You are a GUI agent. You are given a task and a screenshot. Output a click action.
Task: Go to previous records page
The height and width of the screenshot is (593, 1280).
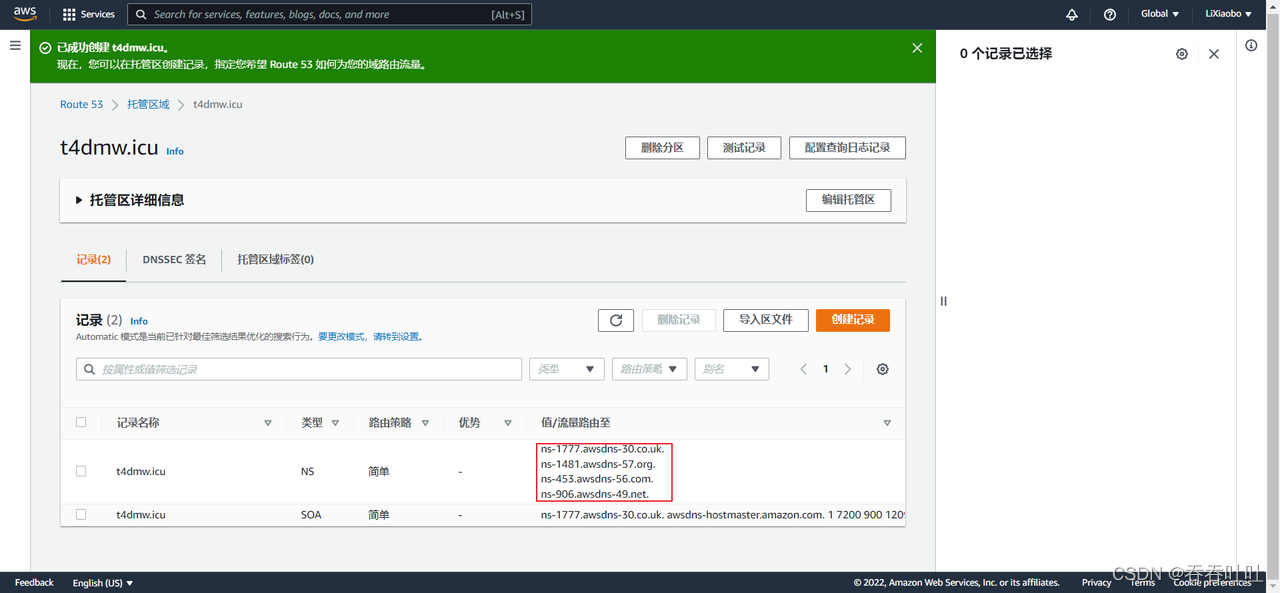pyautogui.click(x=803, y=369)
